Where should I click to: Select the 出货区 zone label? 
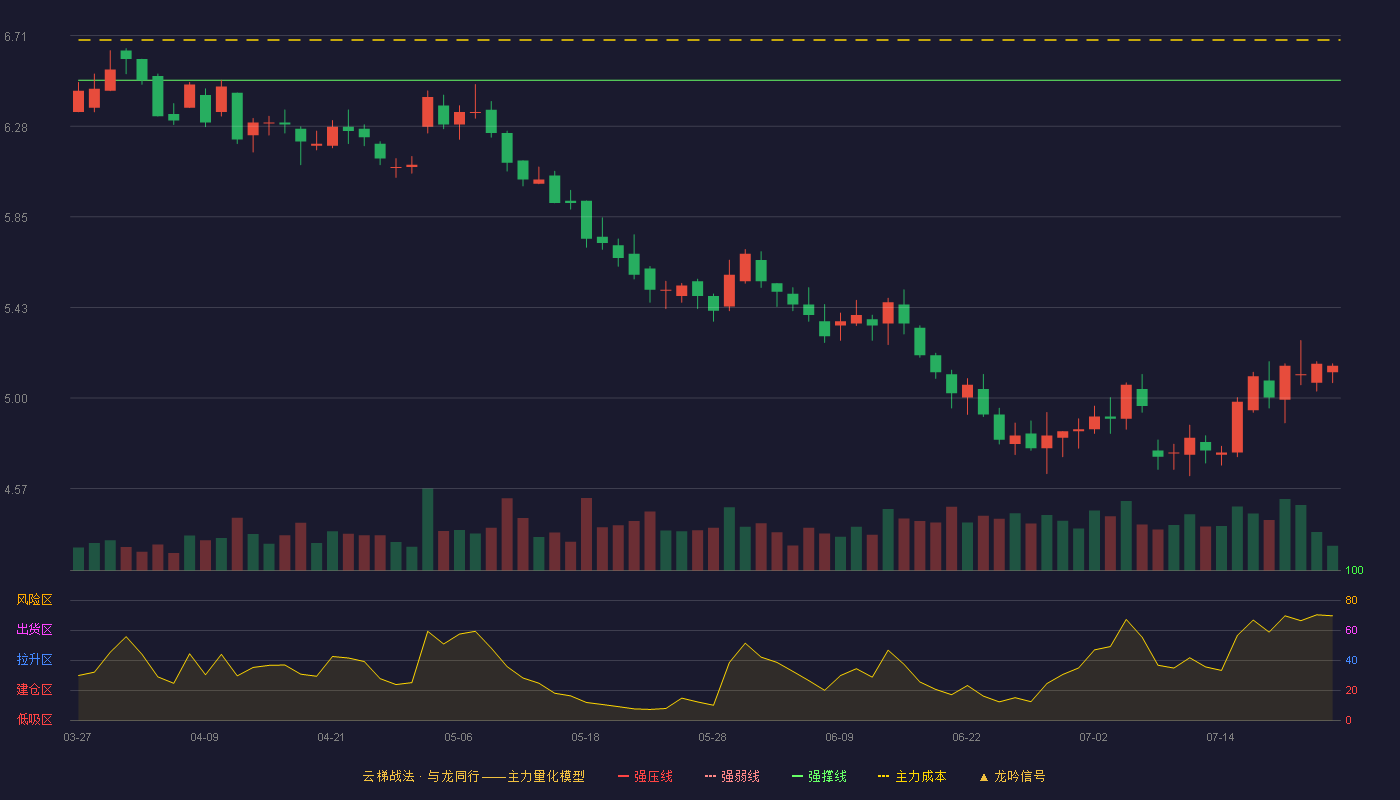point(34,630)
